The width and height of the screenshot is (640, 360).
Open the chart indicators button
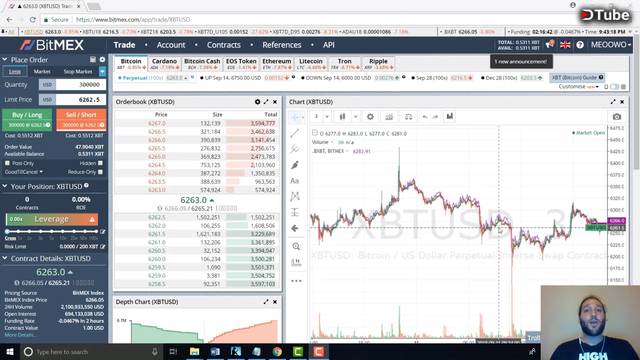[389, 117]
